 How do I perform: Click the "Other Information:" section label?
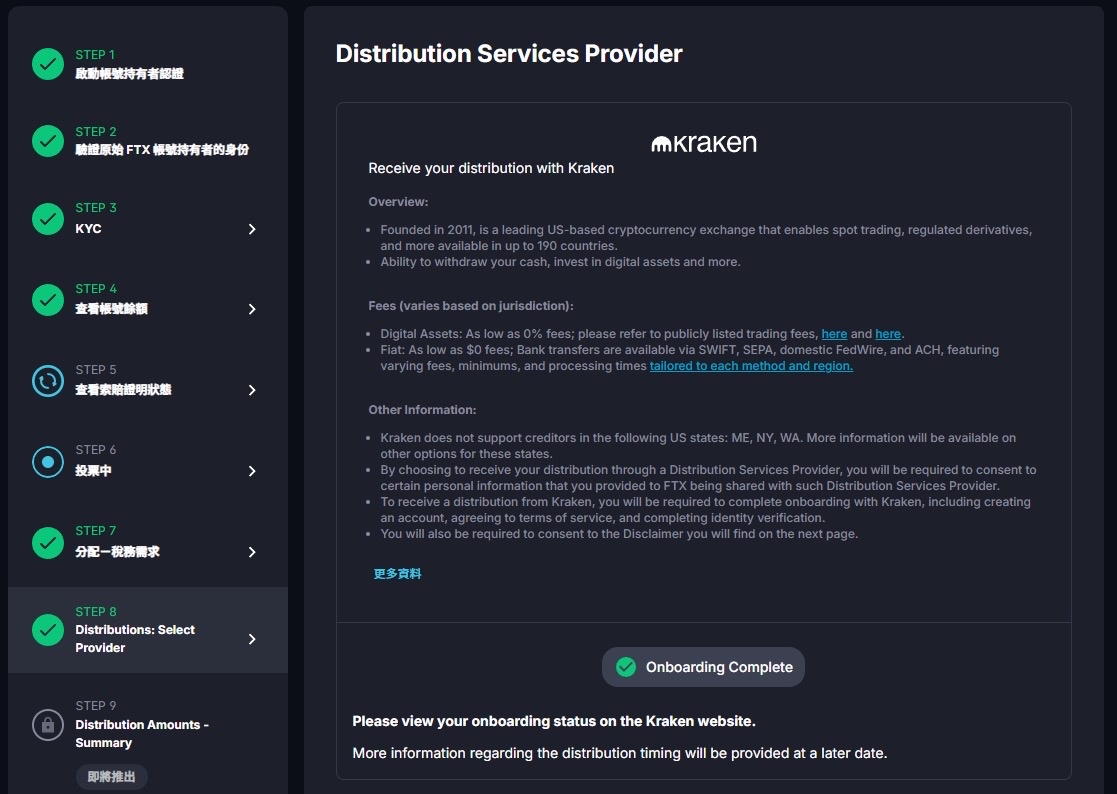(x=422, y=410)
